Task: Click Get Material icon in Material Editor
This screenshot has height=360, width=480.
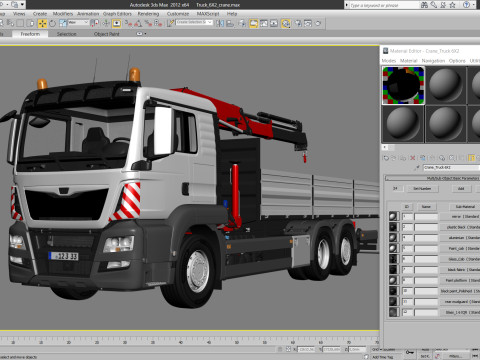Action: (x=386, y=158)
